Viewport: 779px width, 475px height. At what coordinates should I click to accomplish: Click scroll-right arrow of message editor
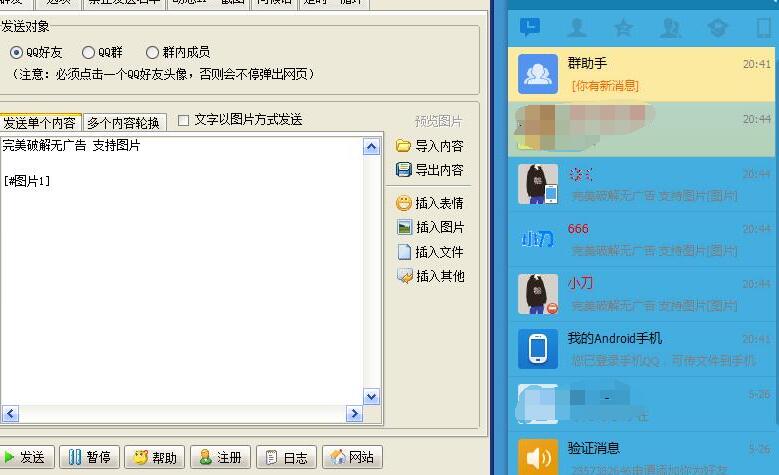tap(354, 413)
